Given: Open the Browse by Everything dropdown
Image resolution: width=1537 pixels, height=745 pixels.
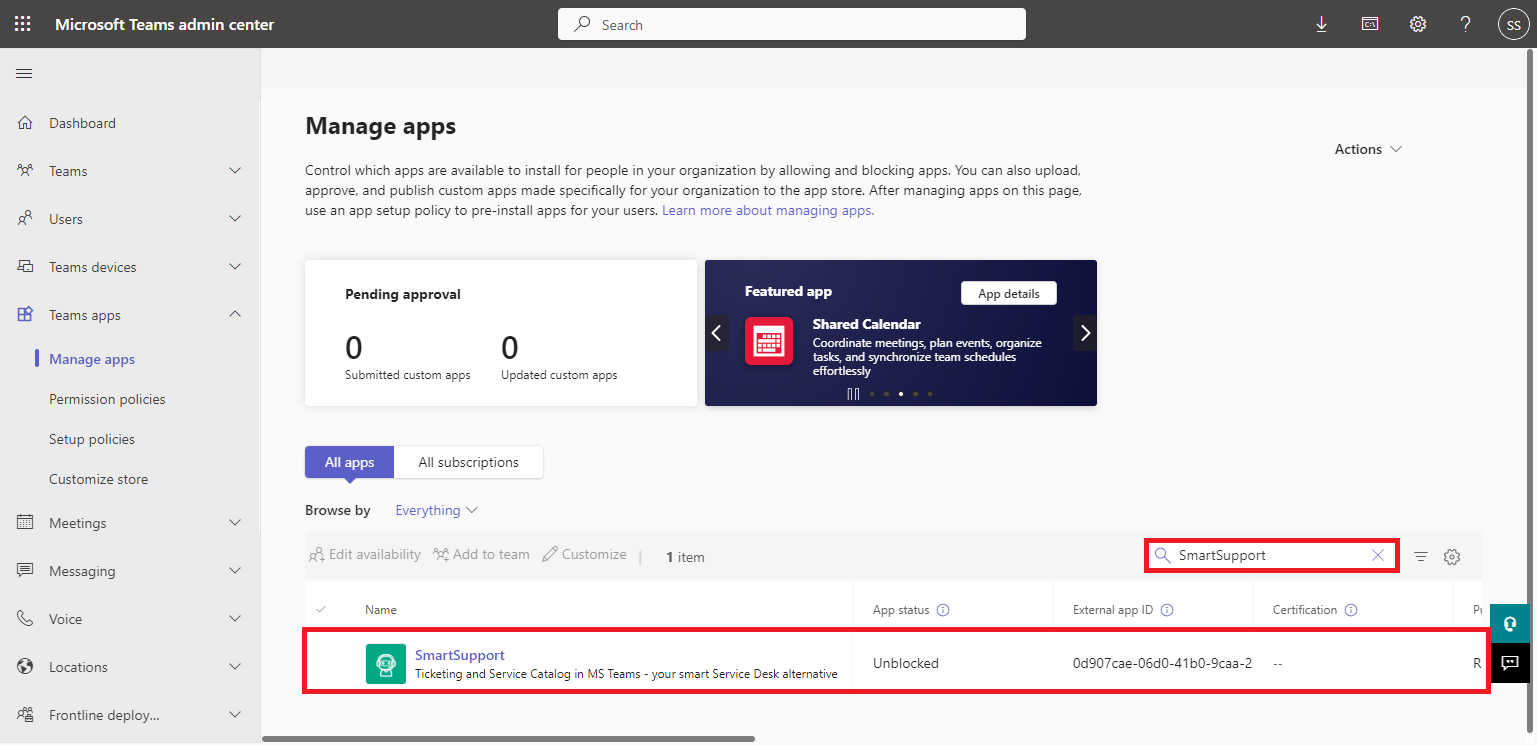Looking at the screenshot, I should point(436,510).
